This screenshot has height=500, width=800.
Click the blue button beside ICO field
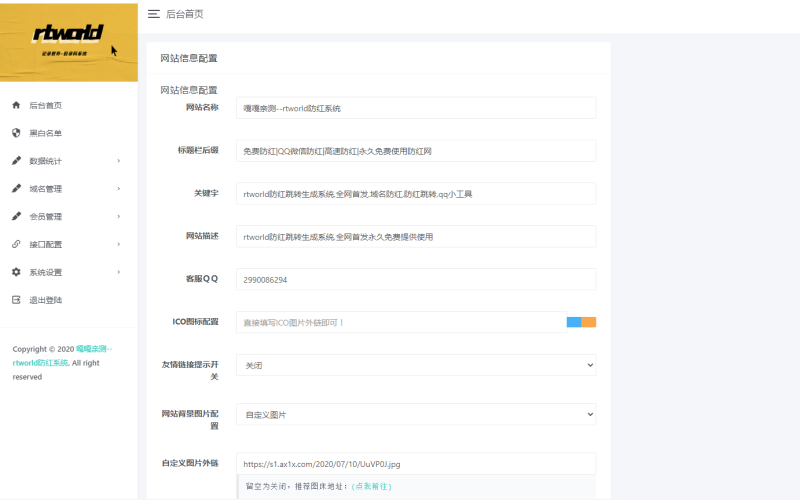click(x=574, y=322)
